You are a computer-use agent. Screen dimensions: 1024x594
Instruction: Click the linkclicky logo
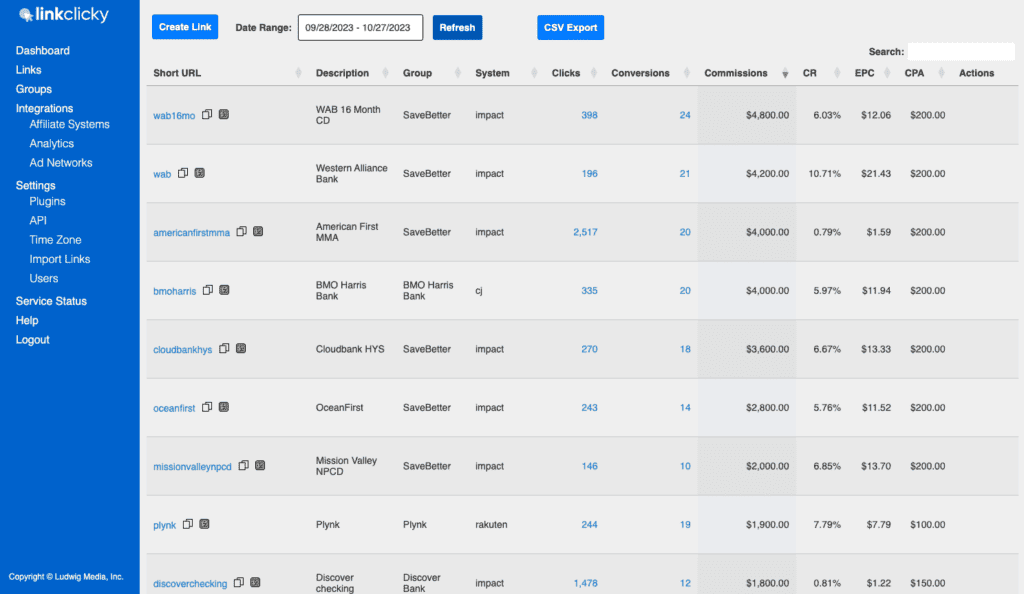(64, 15)
